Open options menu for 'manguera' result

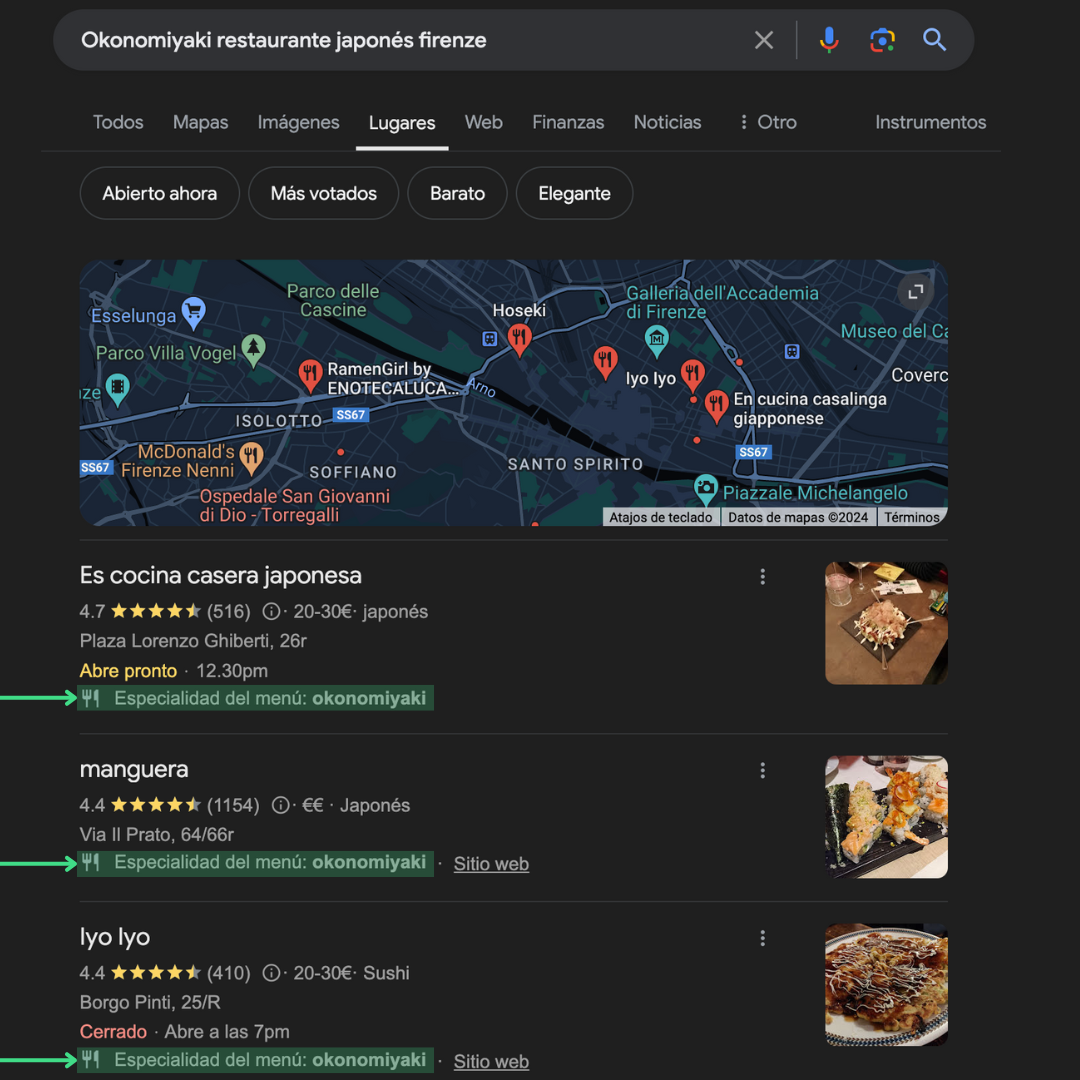click(x=762, y=770)
